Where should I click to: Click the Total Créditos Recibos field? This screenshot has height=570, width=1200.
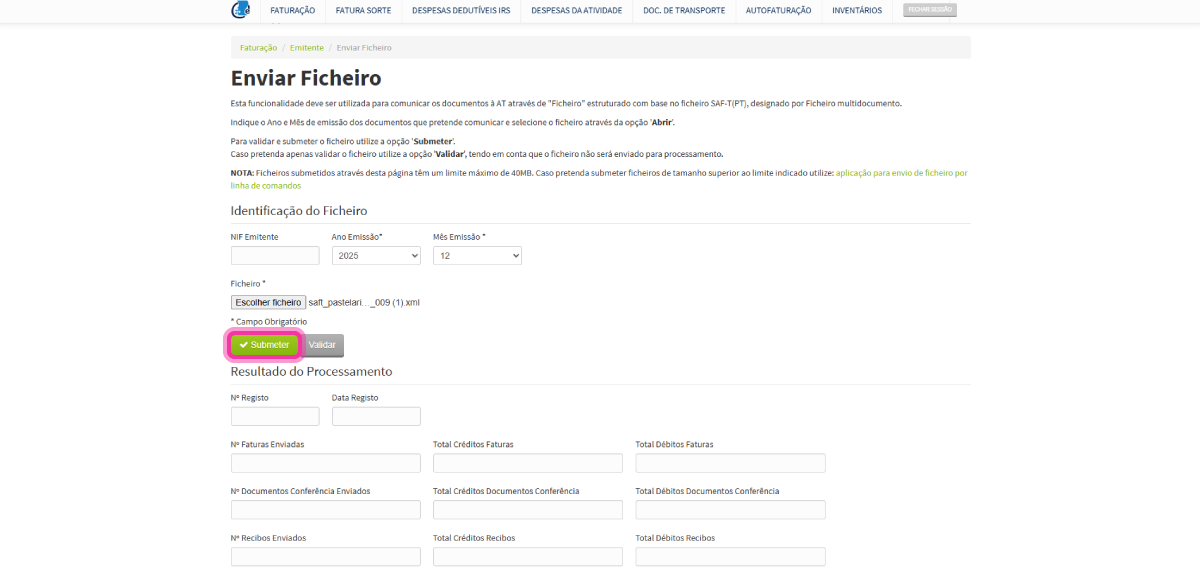pos(528,557)
